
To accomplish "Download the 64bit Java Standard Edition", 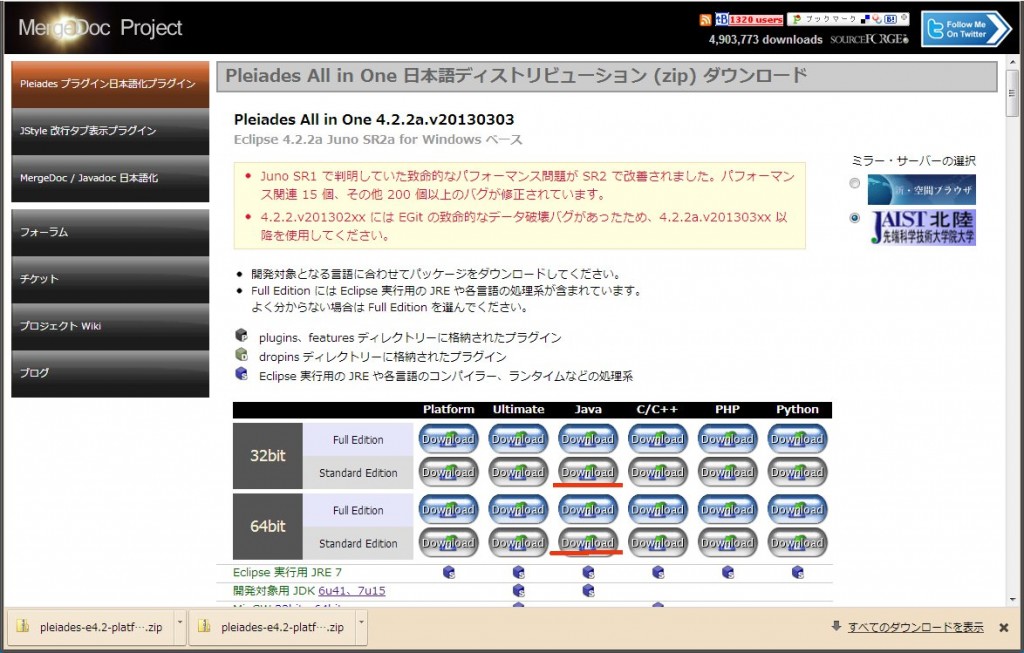I will point(588,543).
